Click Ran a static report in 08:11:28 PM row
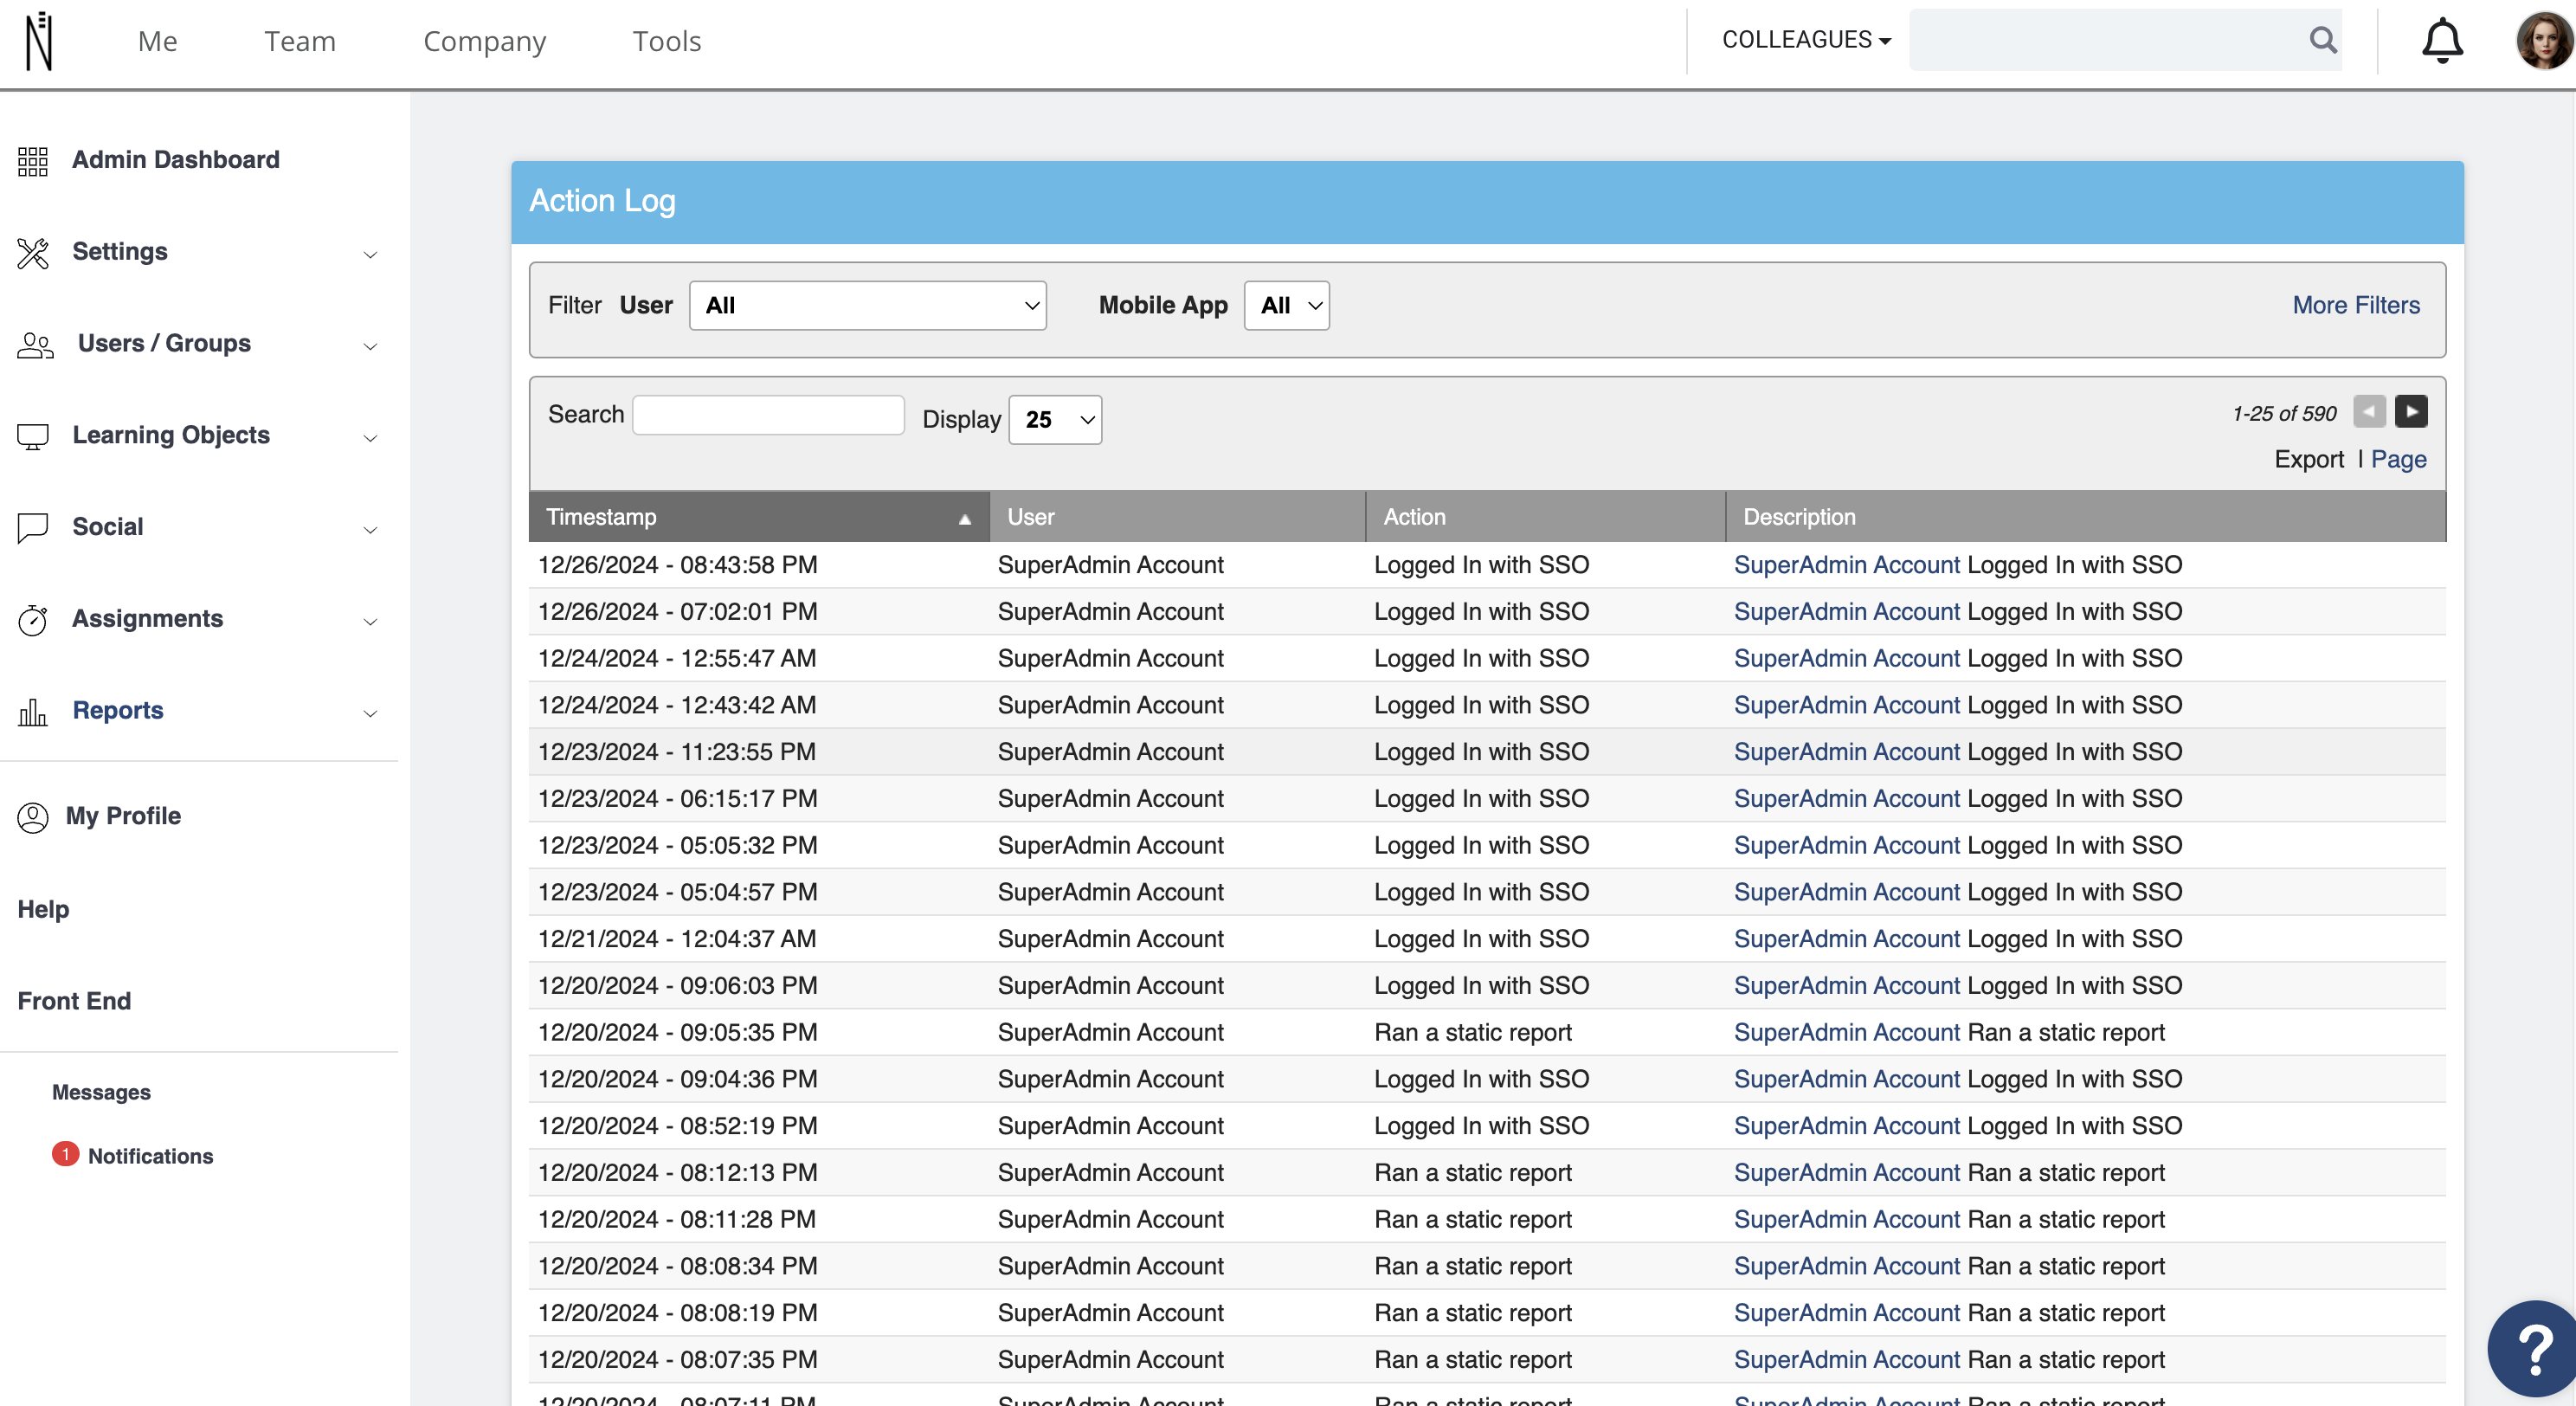2576x1406 pixels. 1472,1219
